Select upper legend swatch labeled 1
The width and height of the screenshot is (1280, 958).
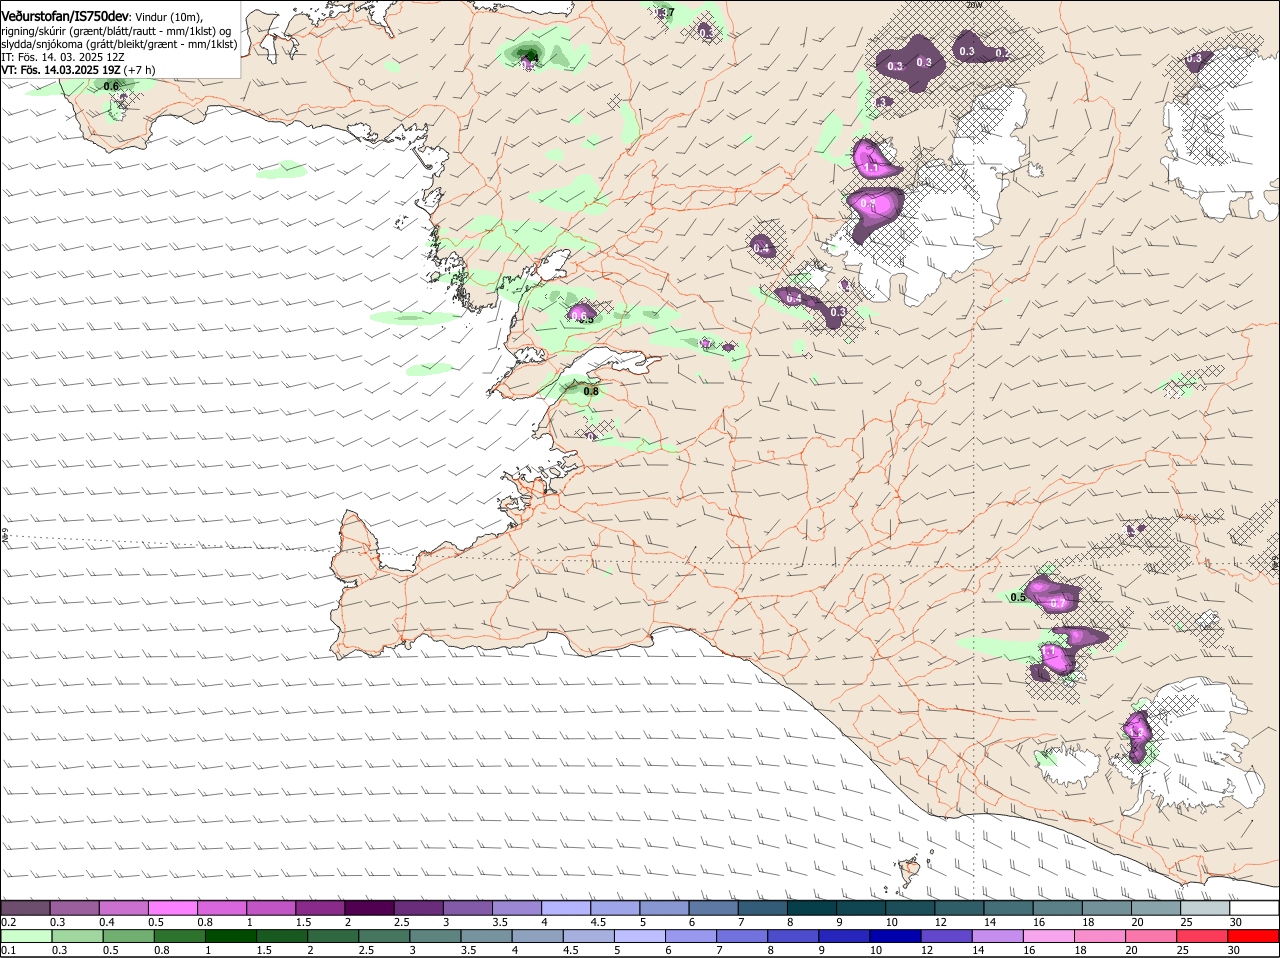(x=272, y=908)
